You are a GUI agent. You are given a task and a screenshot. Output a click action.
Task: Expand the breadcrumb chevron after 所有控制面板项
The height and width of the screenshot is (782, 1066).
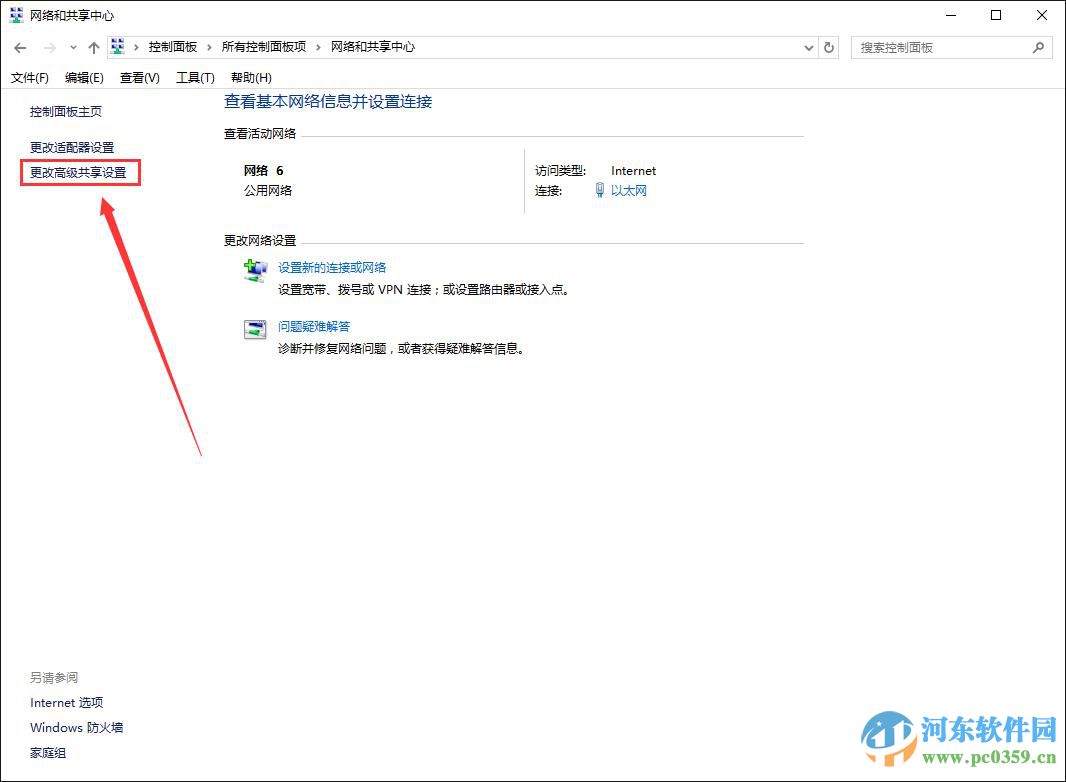click(318, 46)
